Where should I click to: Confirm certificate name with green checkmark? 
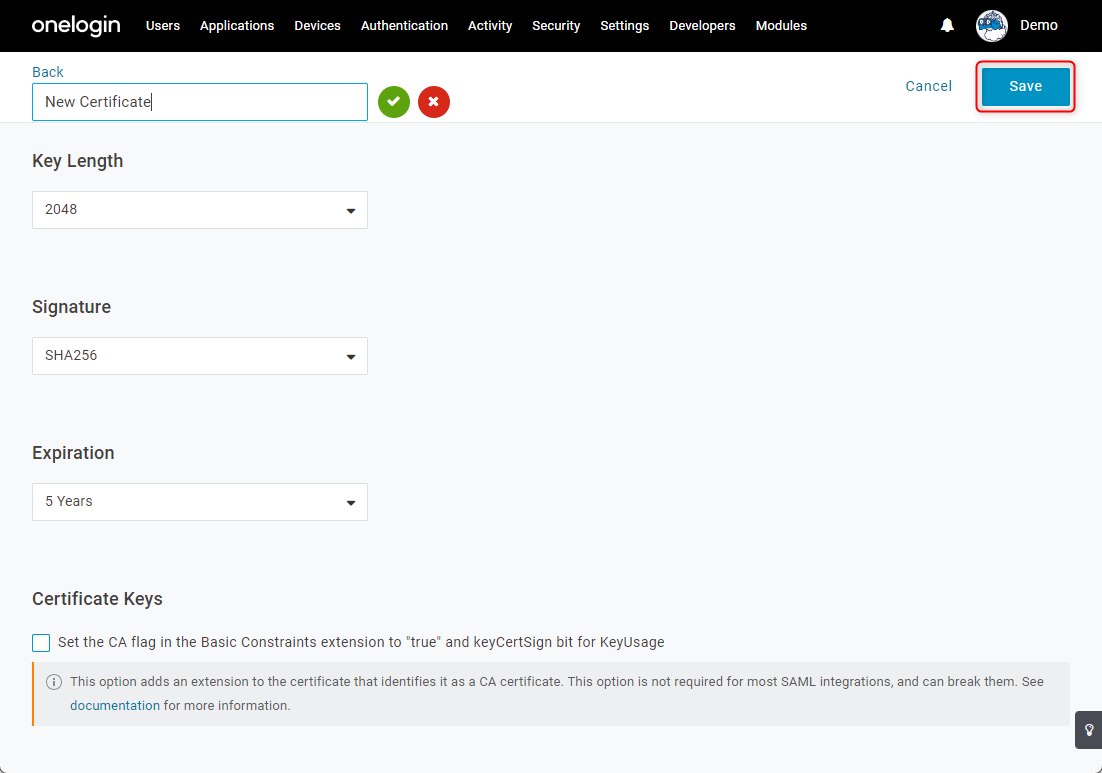click(394, 102)
